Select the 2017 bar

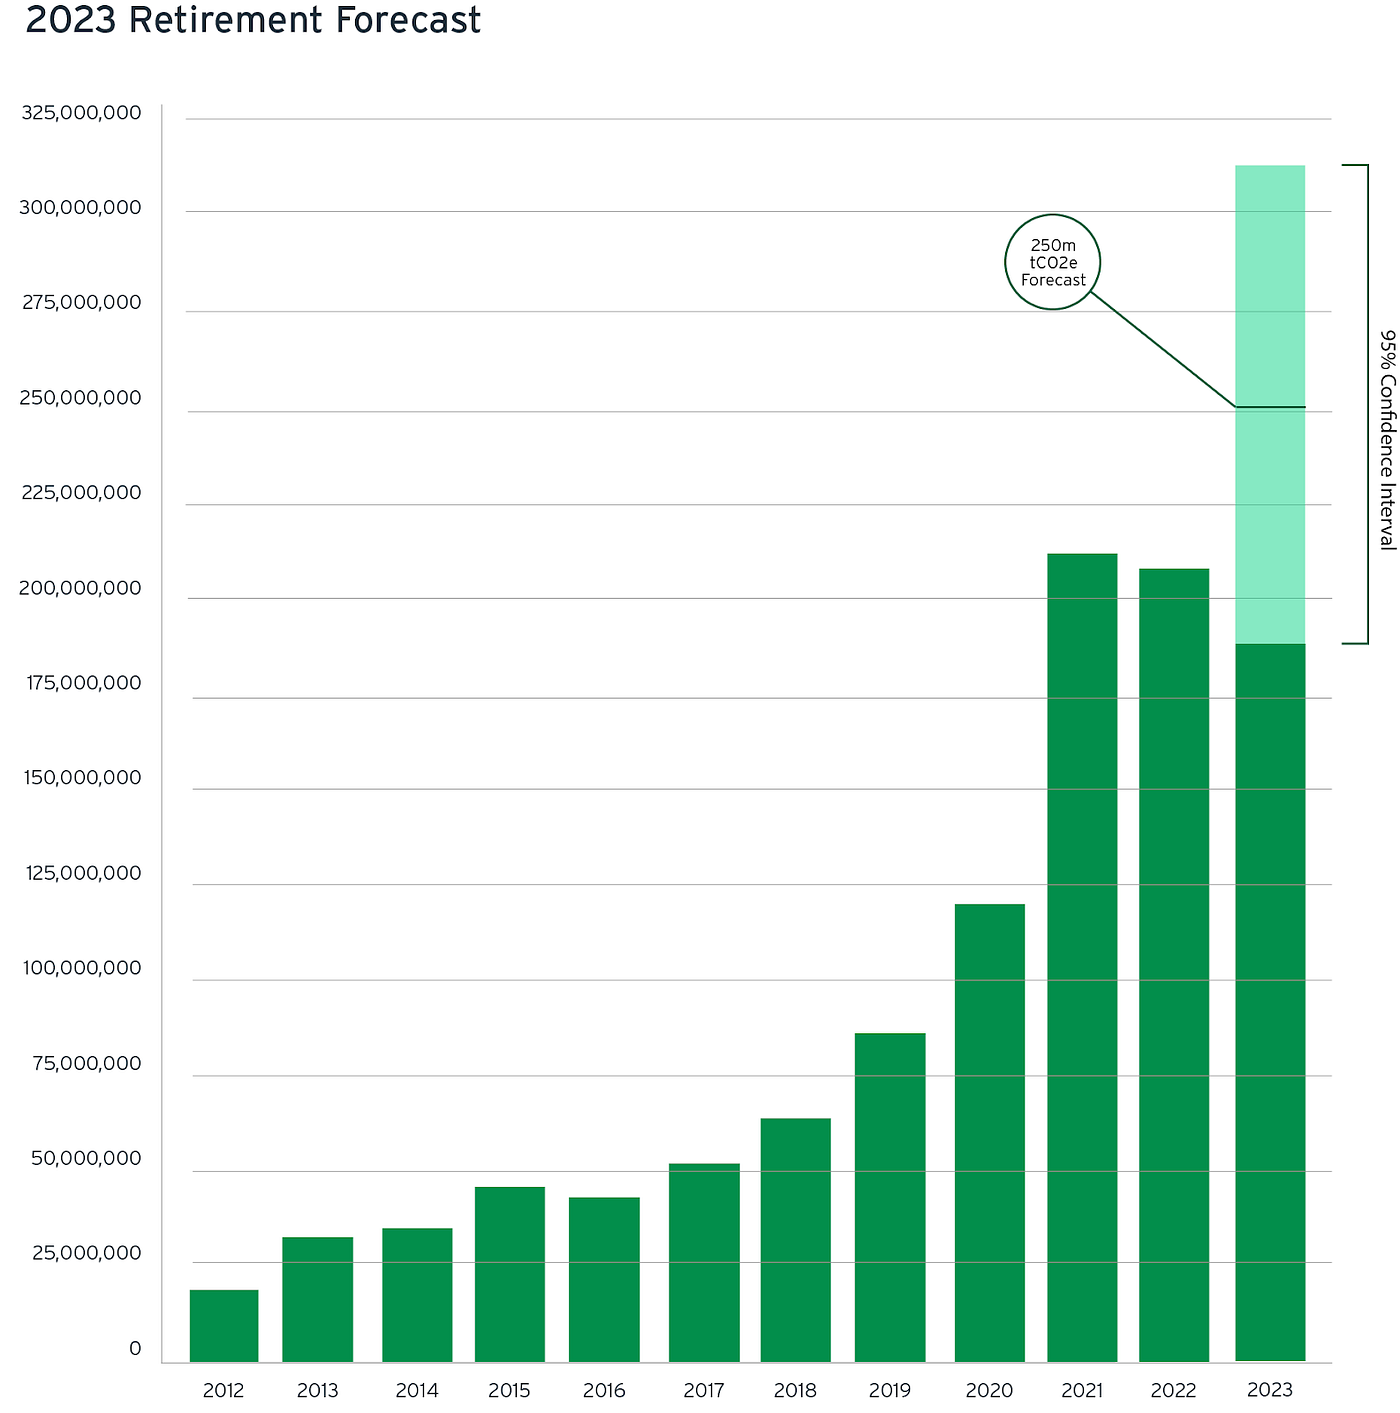click(704, 1263)
